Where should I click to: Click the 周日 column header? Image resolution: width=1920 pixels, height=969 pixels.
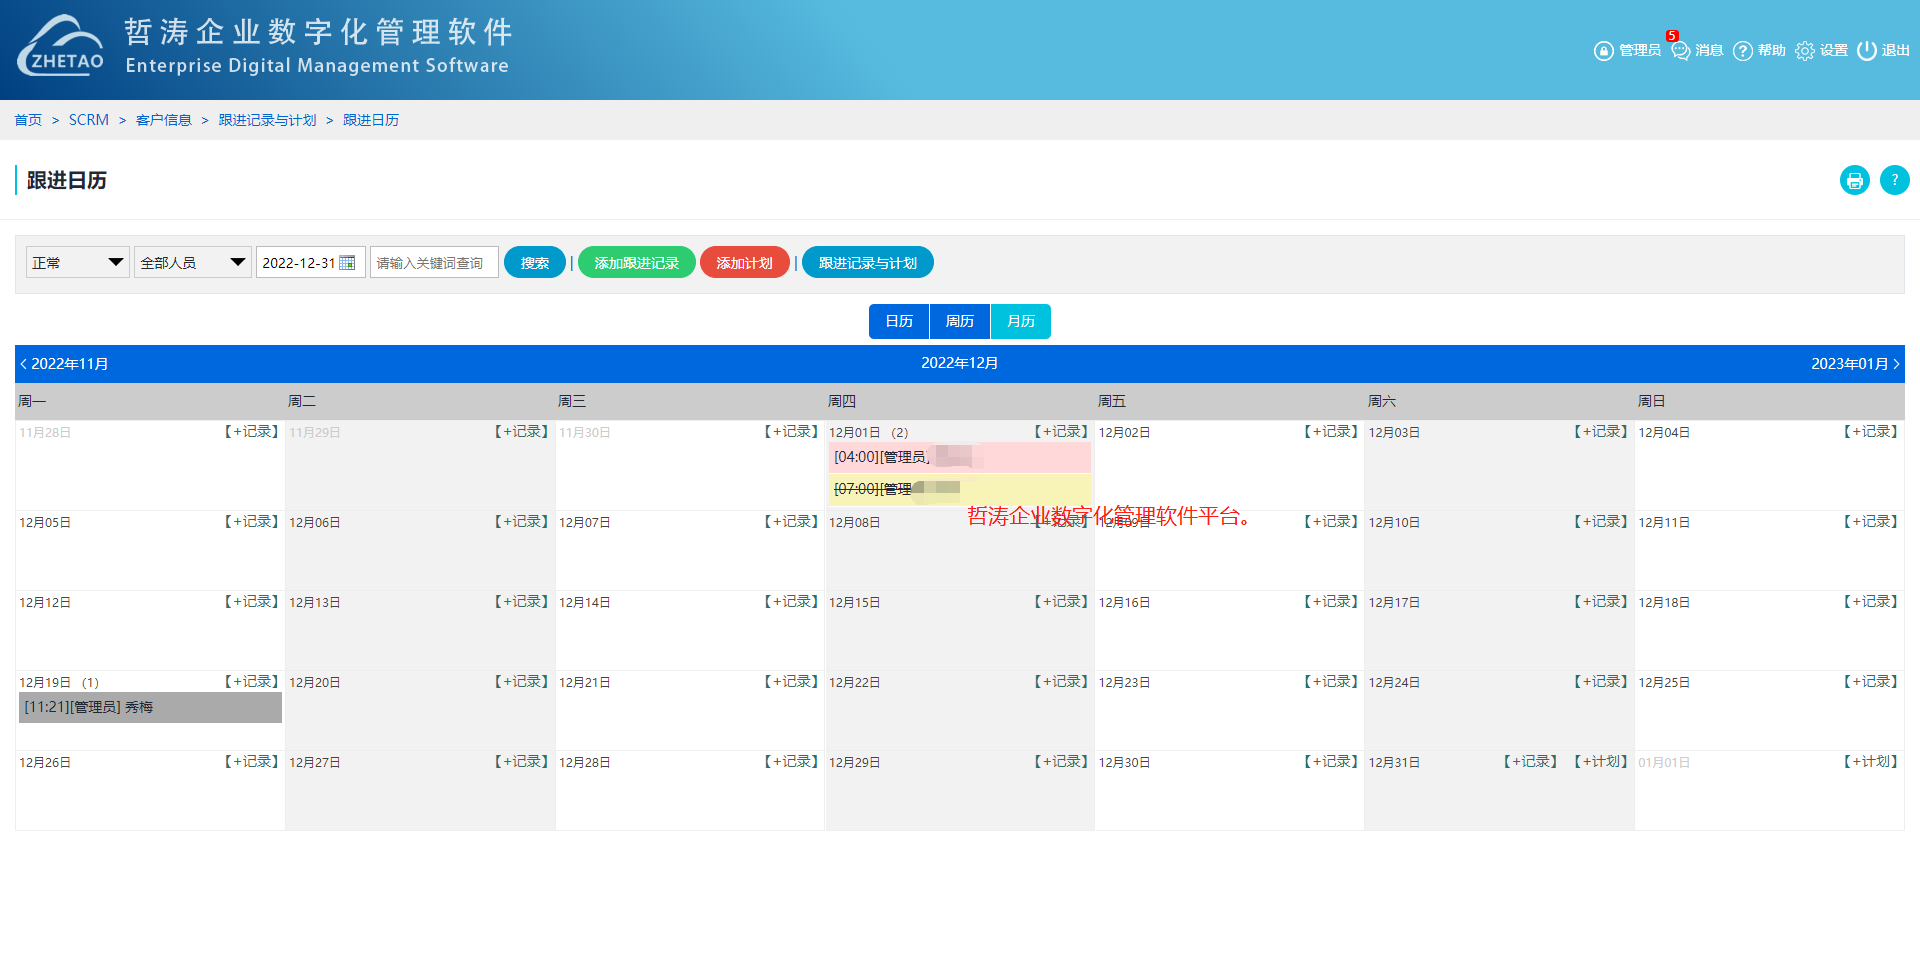(x=1652, y=401)
